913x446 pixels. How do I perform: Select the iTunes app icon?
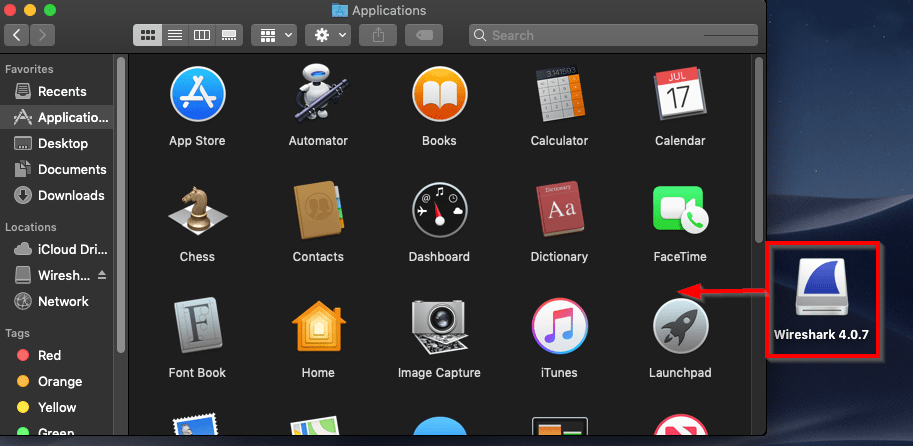[560, 326]
